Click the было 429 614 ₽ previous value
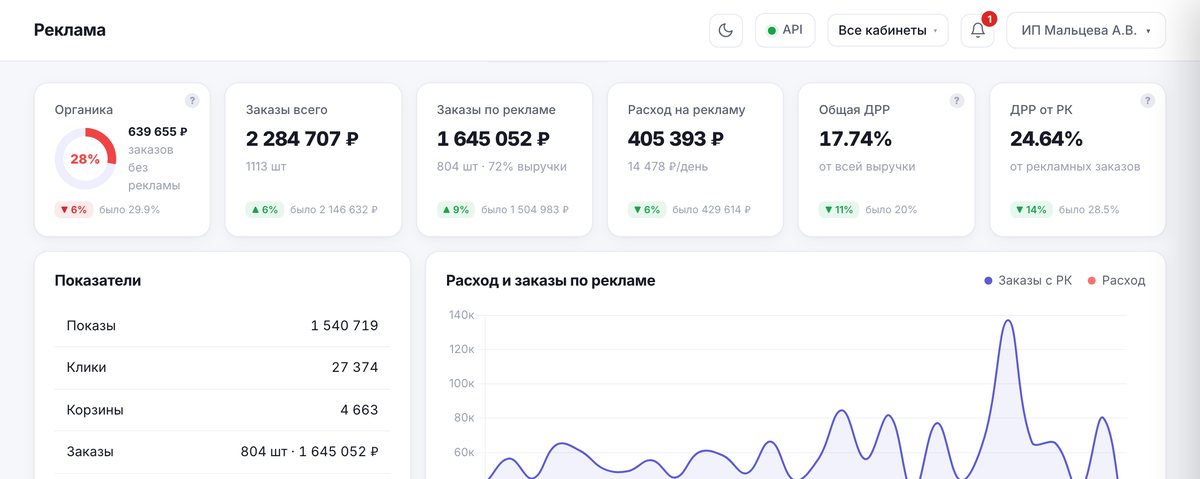The width and height of the screenshot is (1200, 479). tap(711, 210)
